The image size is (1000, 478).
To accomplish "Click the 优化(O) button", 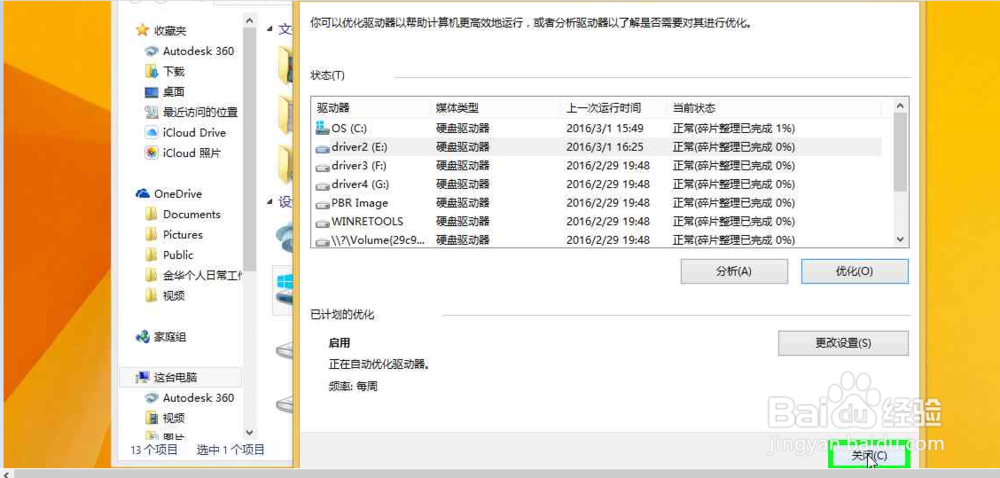I will click(x=855, y=271).
